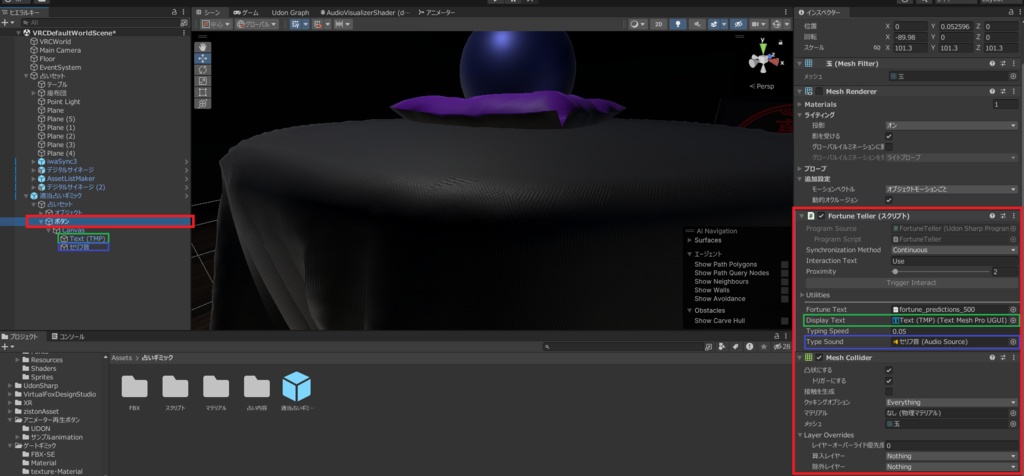
Task: Toggle 影を受ける checkbox
Action: pyautogui.click(x=889, y=136)
